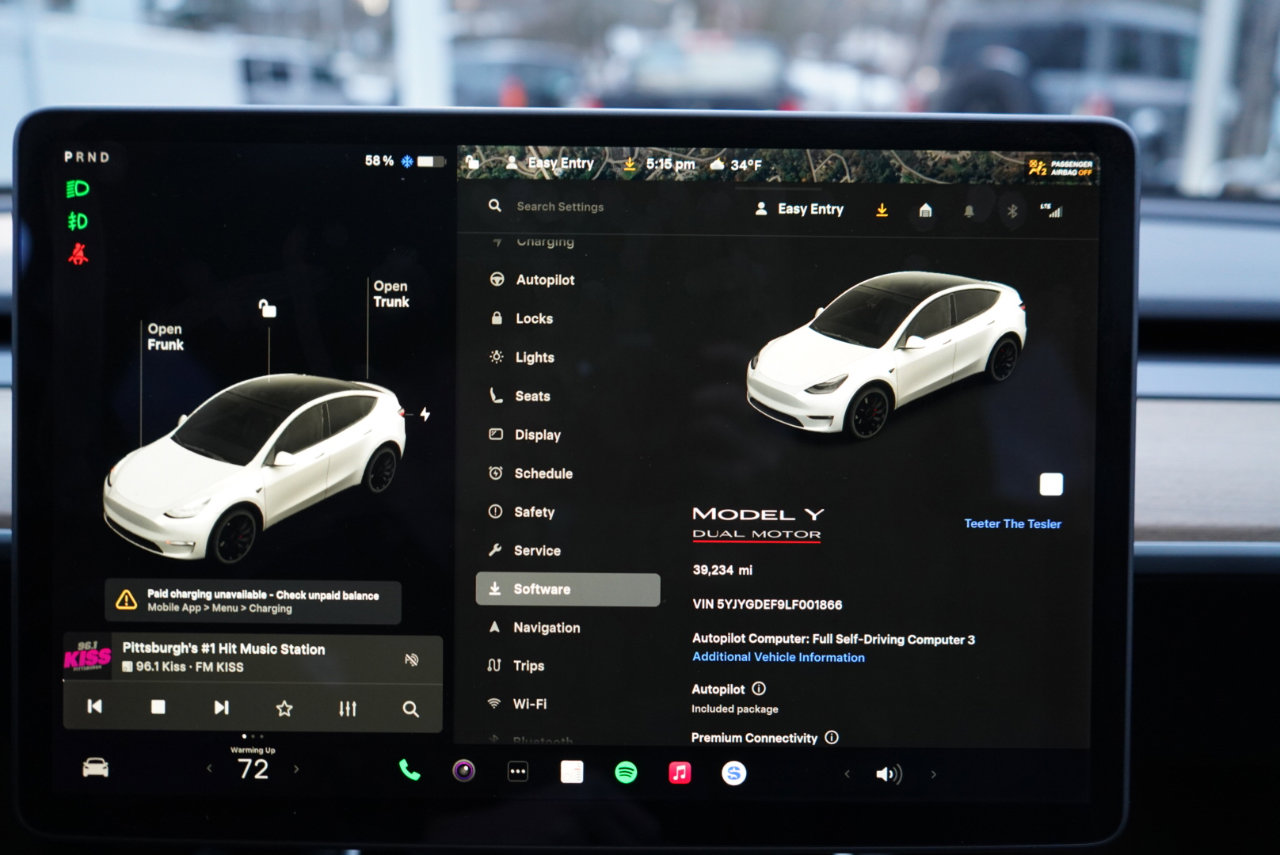1280x855 pixels.
Task: Tap the Bluetooth status icon in the header
Action: 1011,212
